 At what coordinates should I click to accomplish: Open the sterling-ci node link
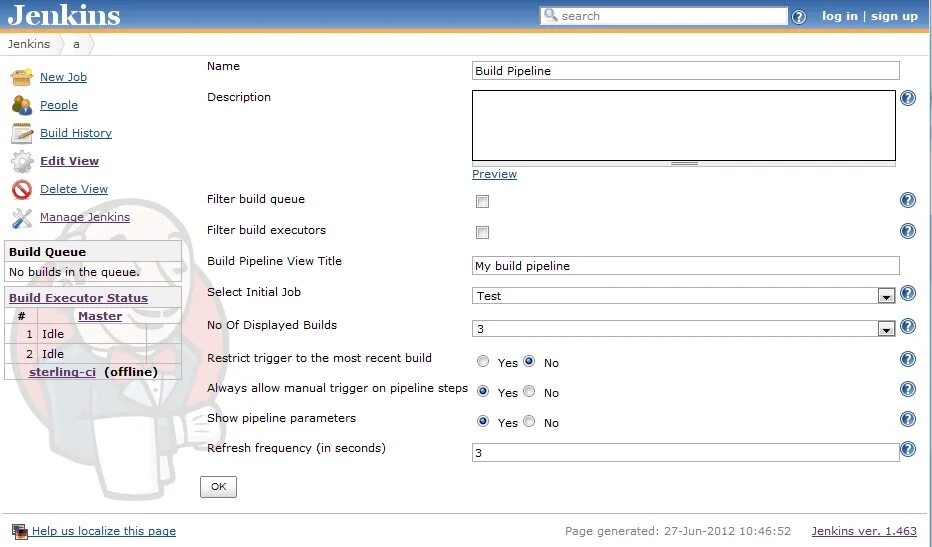pos(62,372)
